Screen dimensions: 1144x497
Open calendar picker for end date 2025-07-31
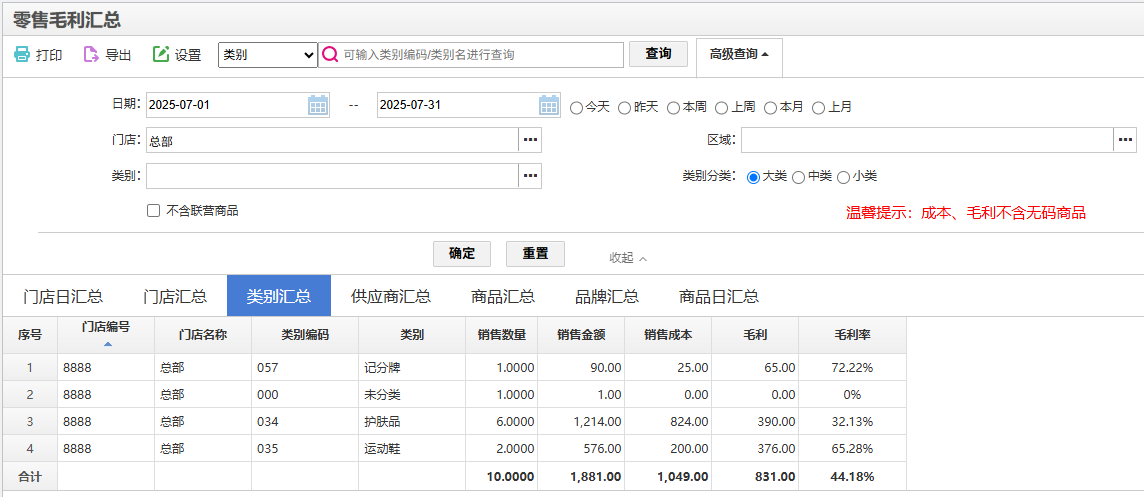(x=549, y=105)
